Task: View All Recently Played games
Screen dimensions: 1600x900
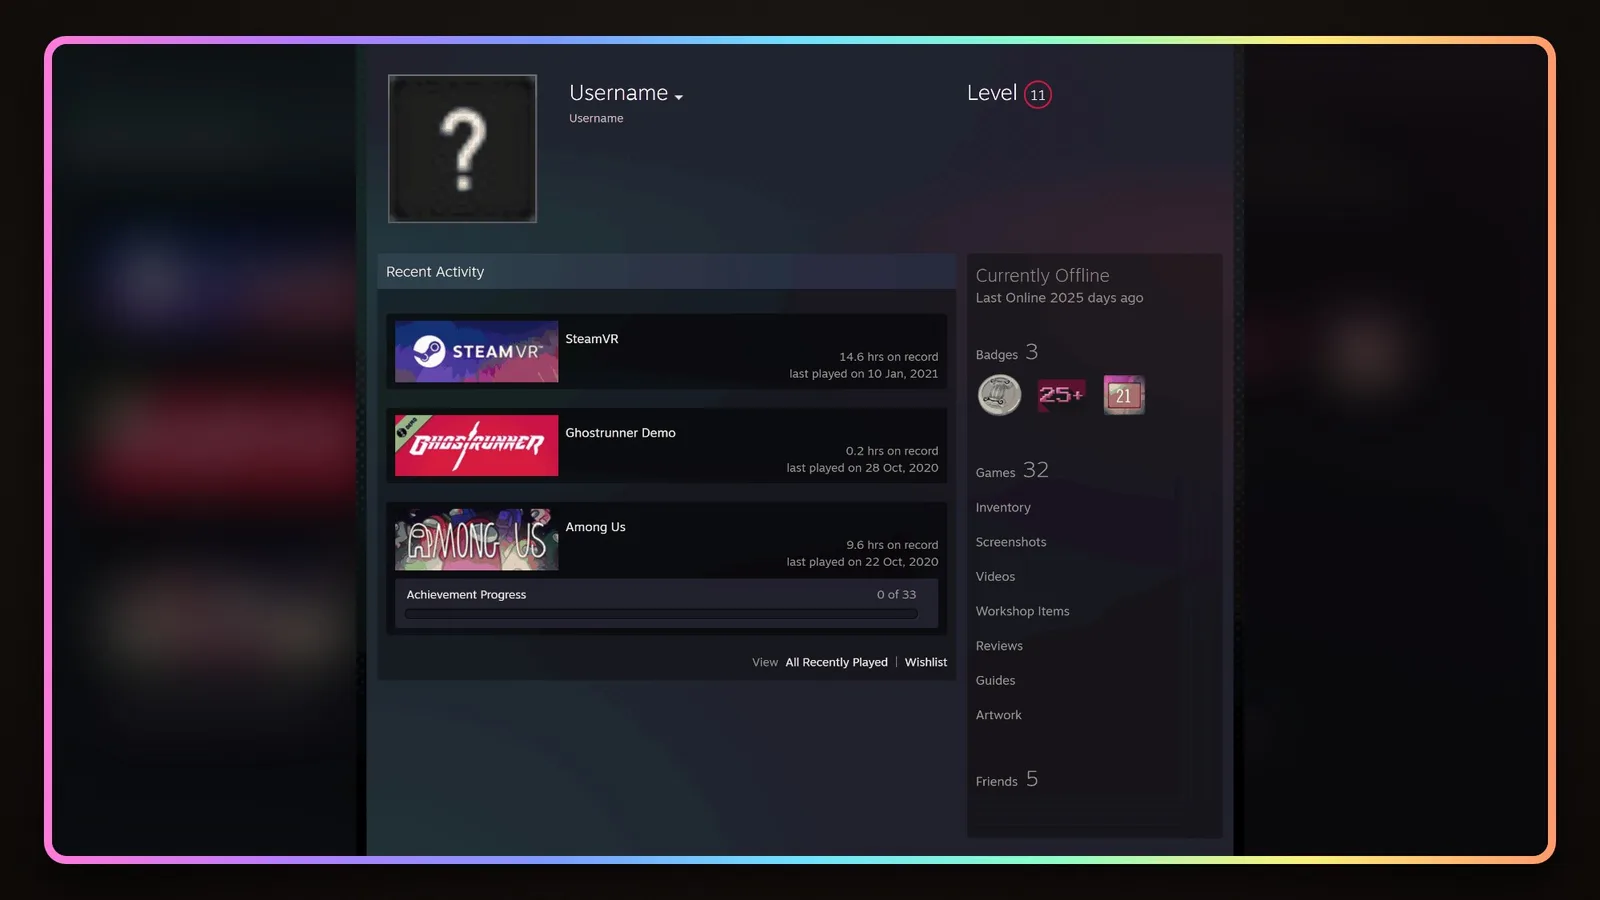Action: (x=836, y=662)
